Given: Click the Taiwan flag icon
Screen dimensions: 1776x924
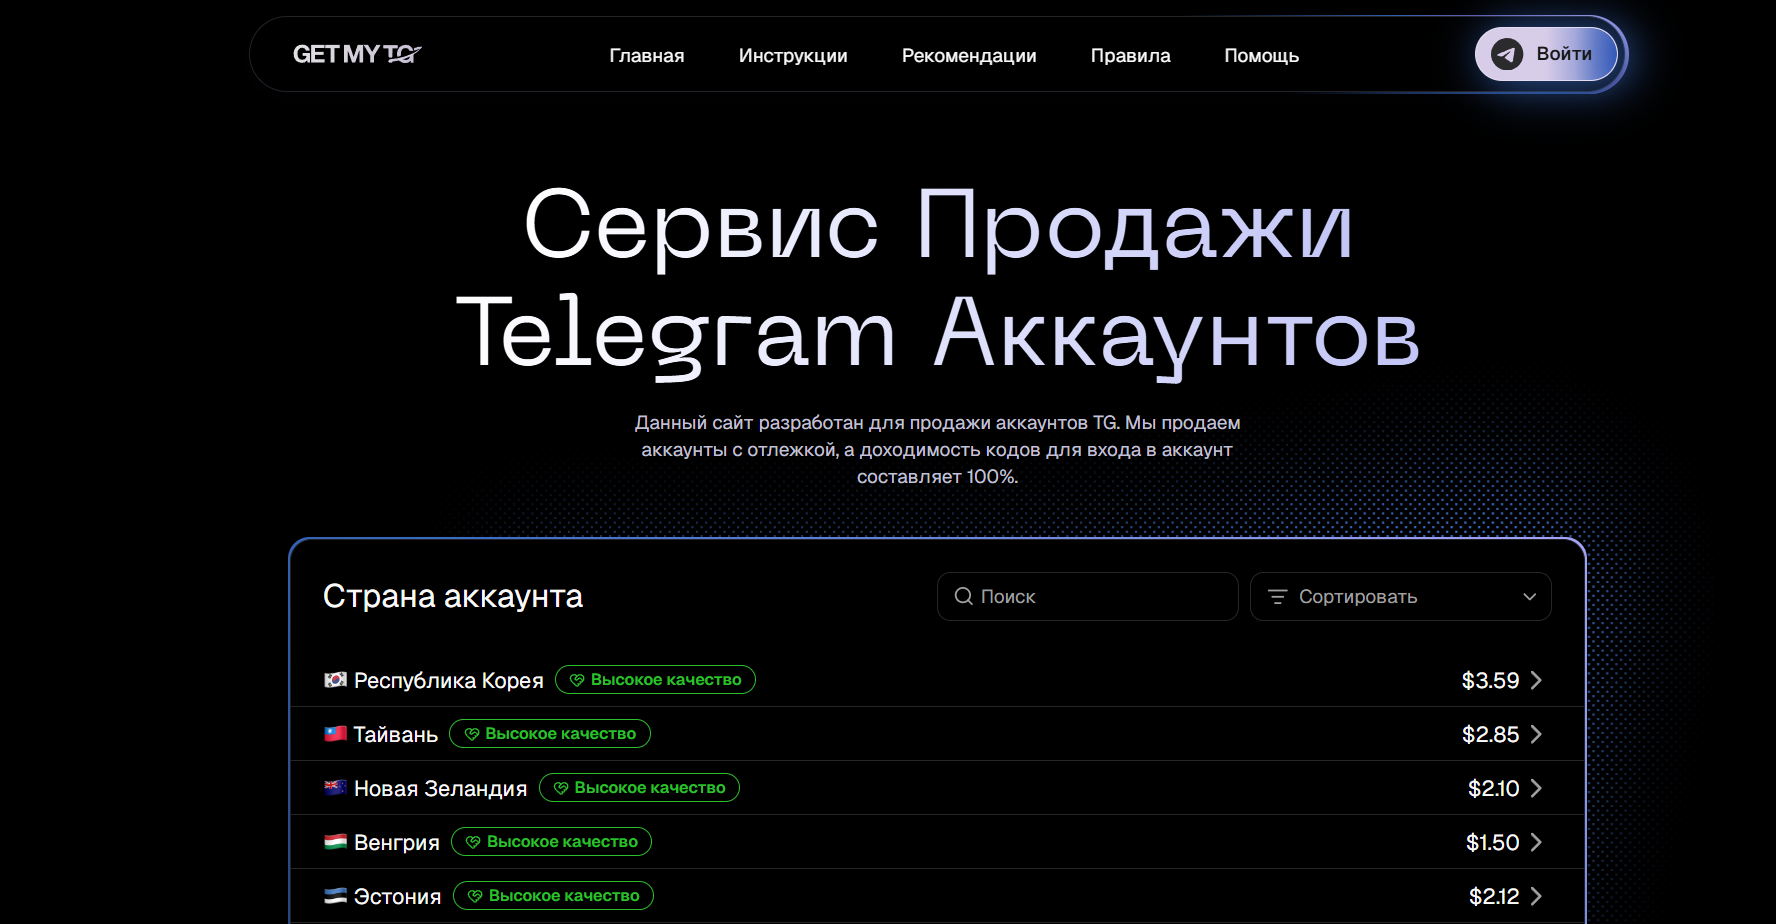Looking at the screenshot, I should coord(336,733).
